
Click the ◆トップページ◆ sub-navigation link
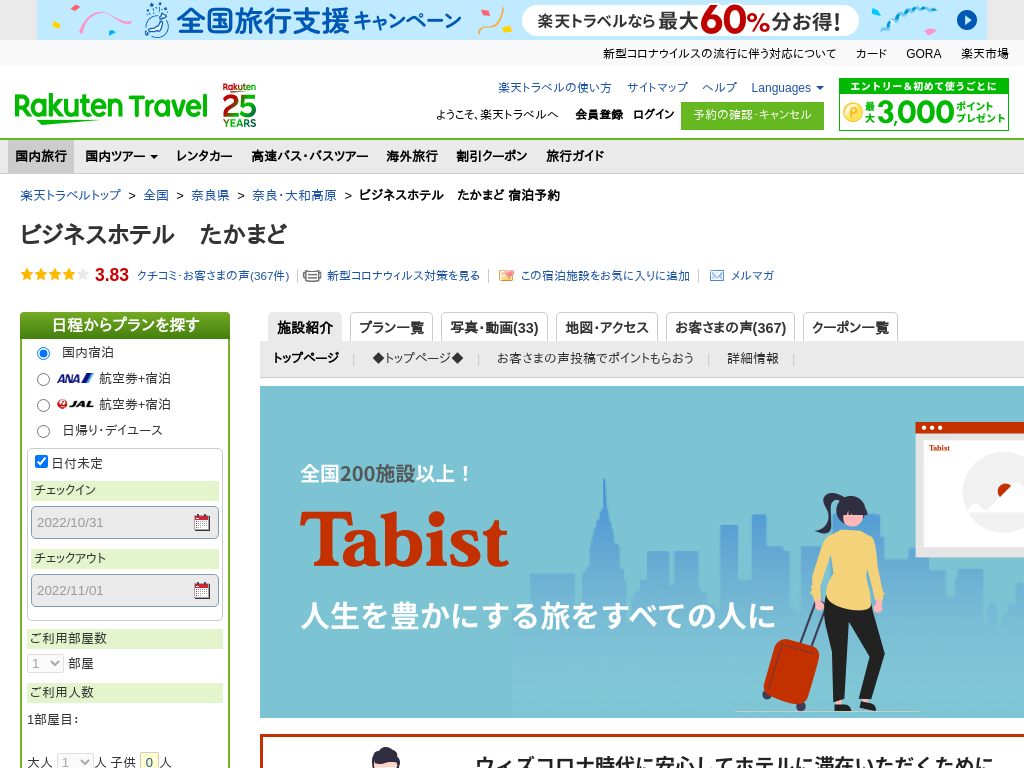[418, 358]
